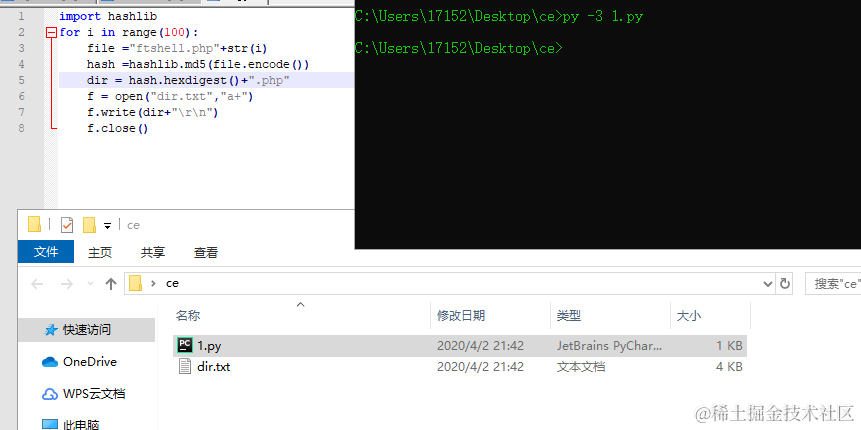Image resolution: width=861 pixels, height=430 pixels.
Task: Select 快速访问 in the navigation pane
Action: tap(87, 330)
